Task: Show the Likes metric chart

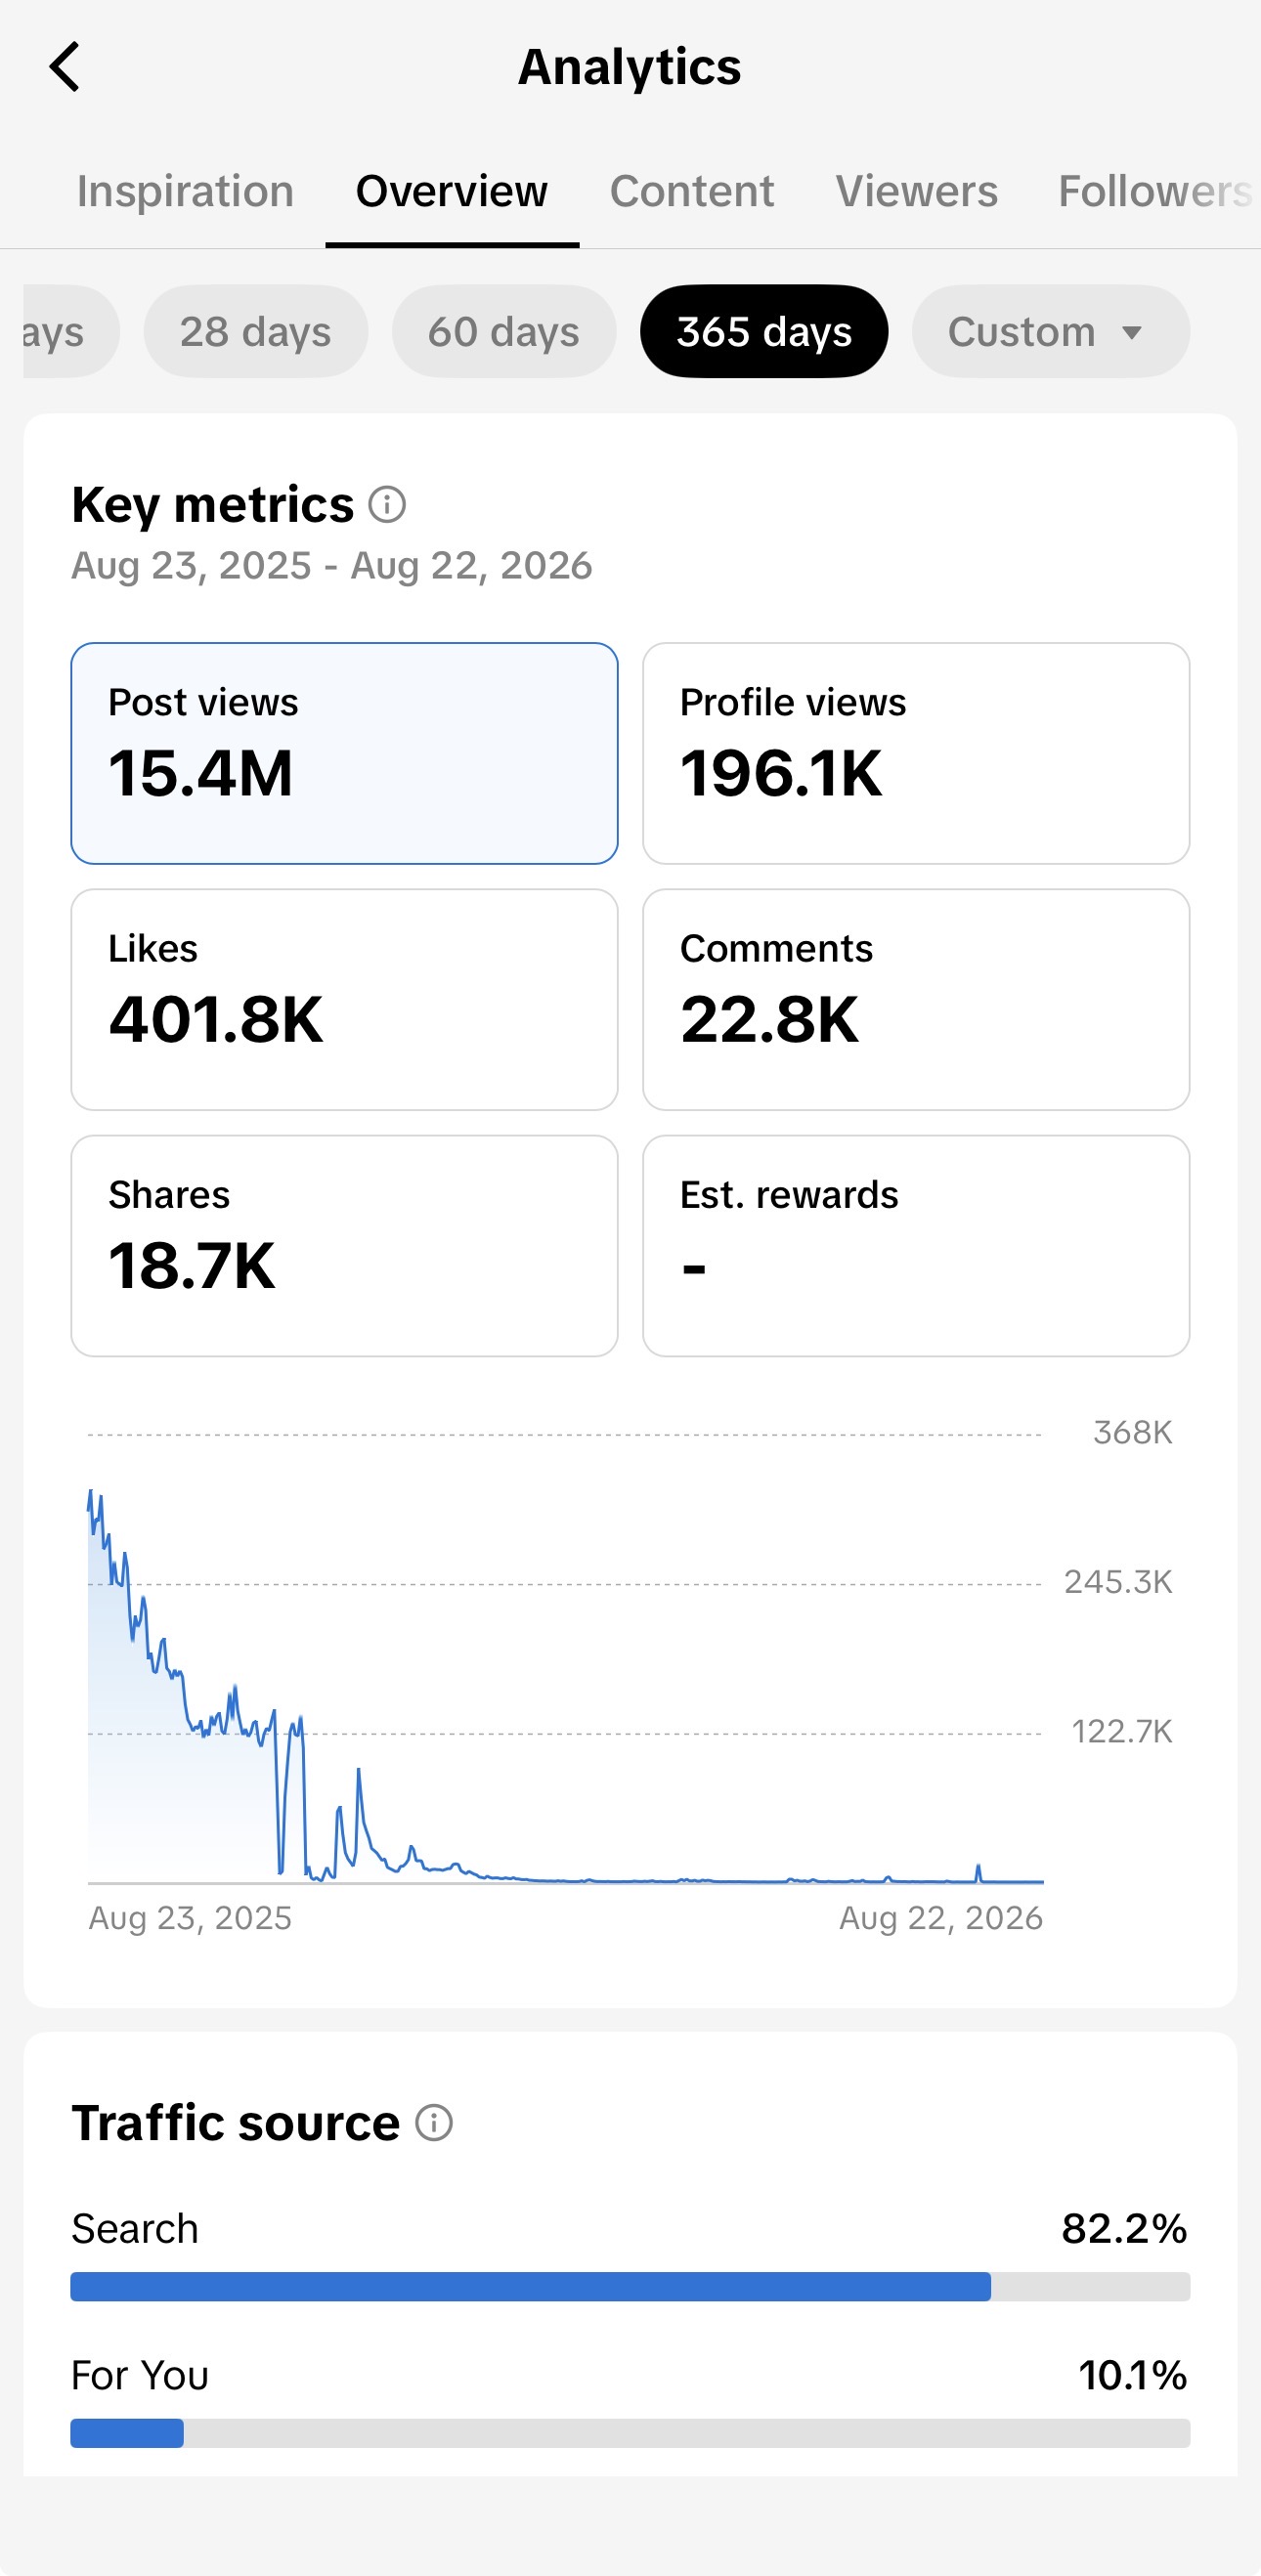Action: tap(344, 999)
